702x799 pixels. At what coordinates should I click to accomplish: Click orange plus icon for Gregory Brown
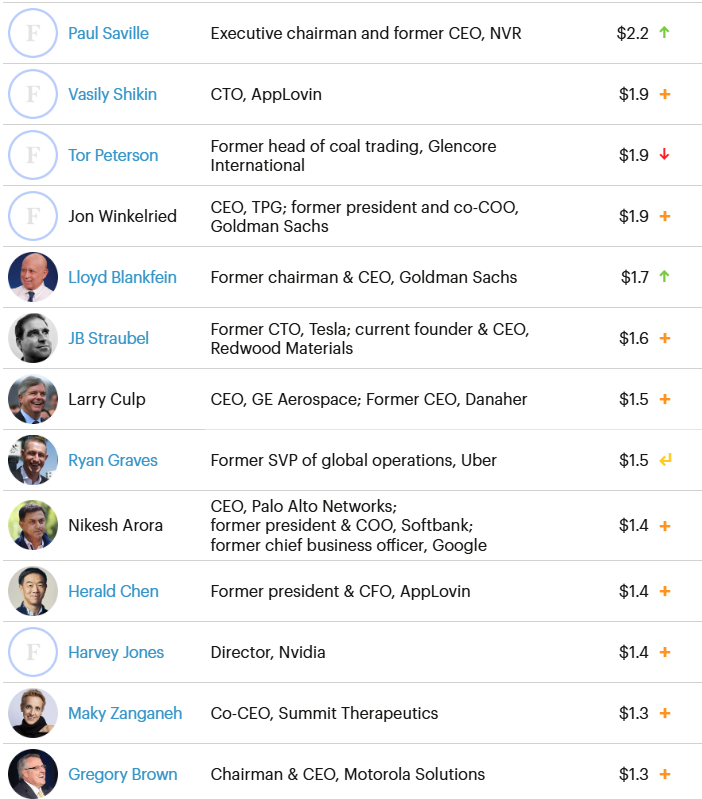tap(665, 774)
